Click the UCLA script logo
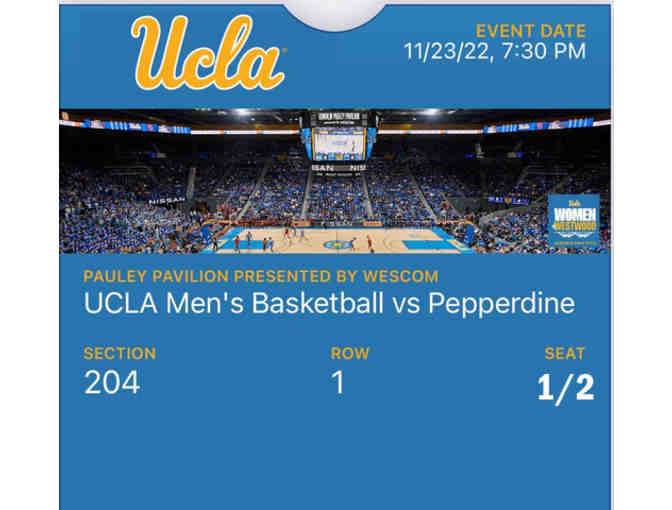Viewport: 672px width, 510px height. coord(208,53)
